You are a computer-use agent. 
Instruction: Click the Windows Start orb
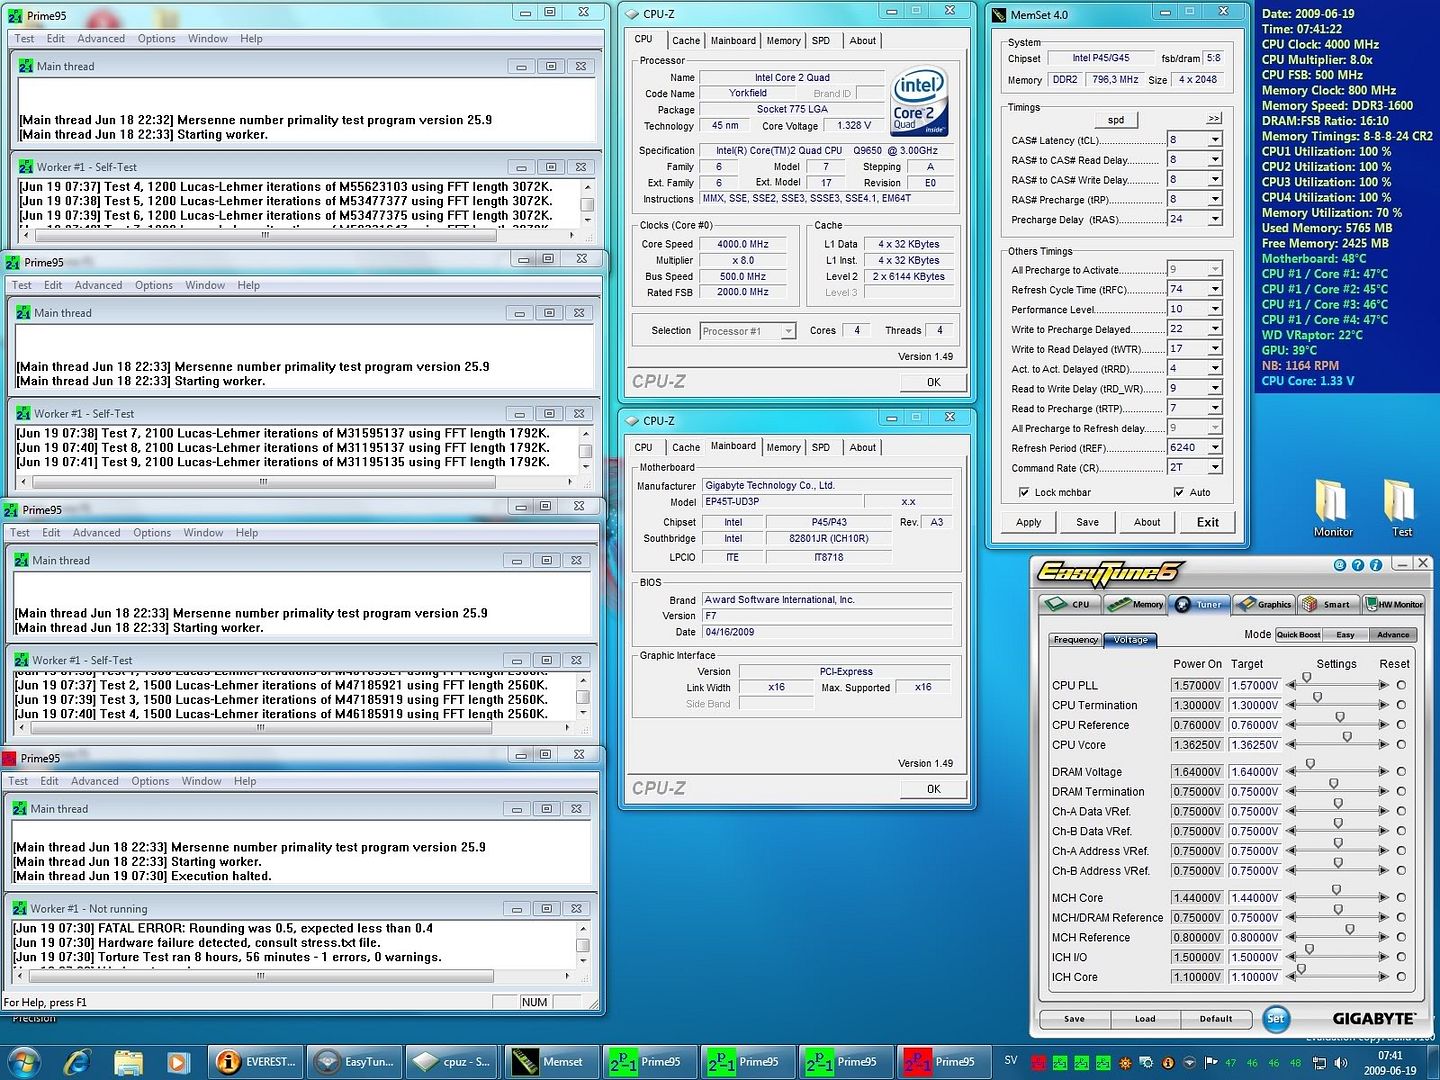(x=24, y=1061)
